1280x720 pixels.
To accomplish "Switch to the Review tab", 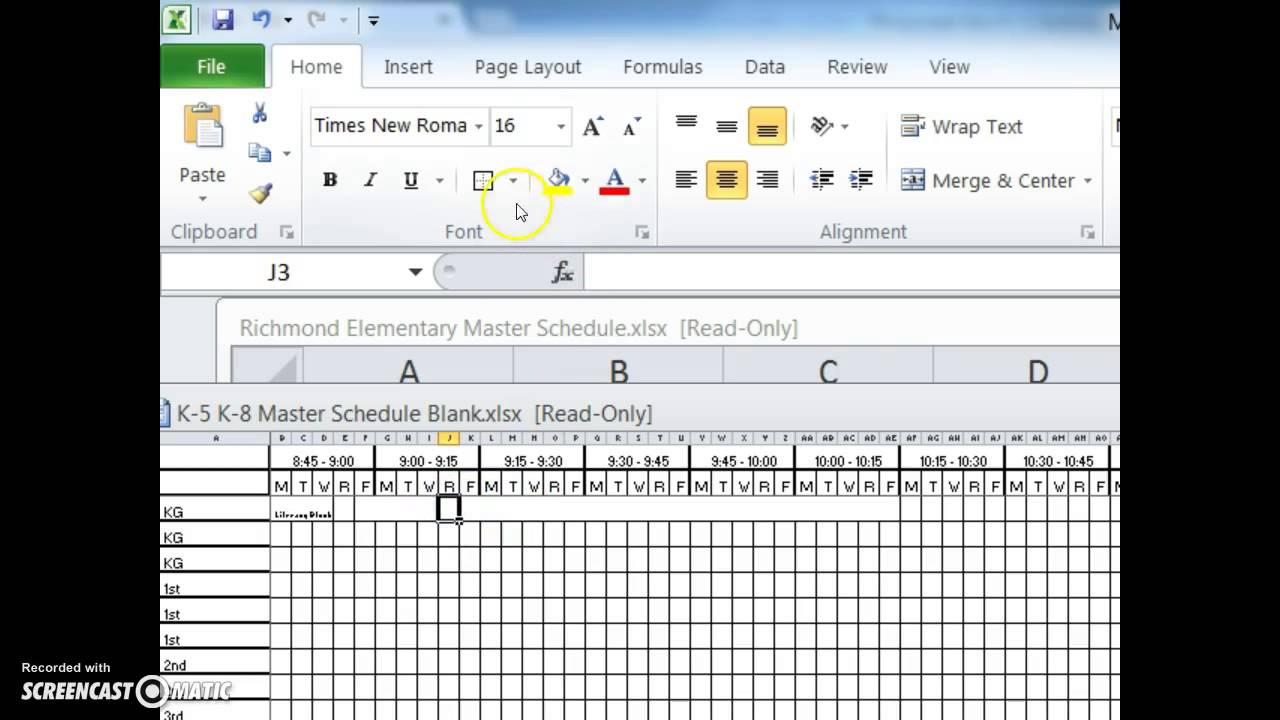I will pos(857,67).
